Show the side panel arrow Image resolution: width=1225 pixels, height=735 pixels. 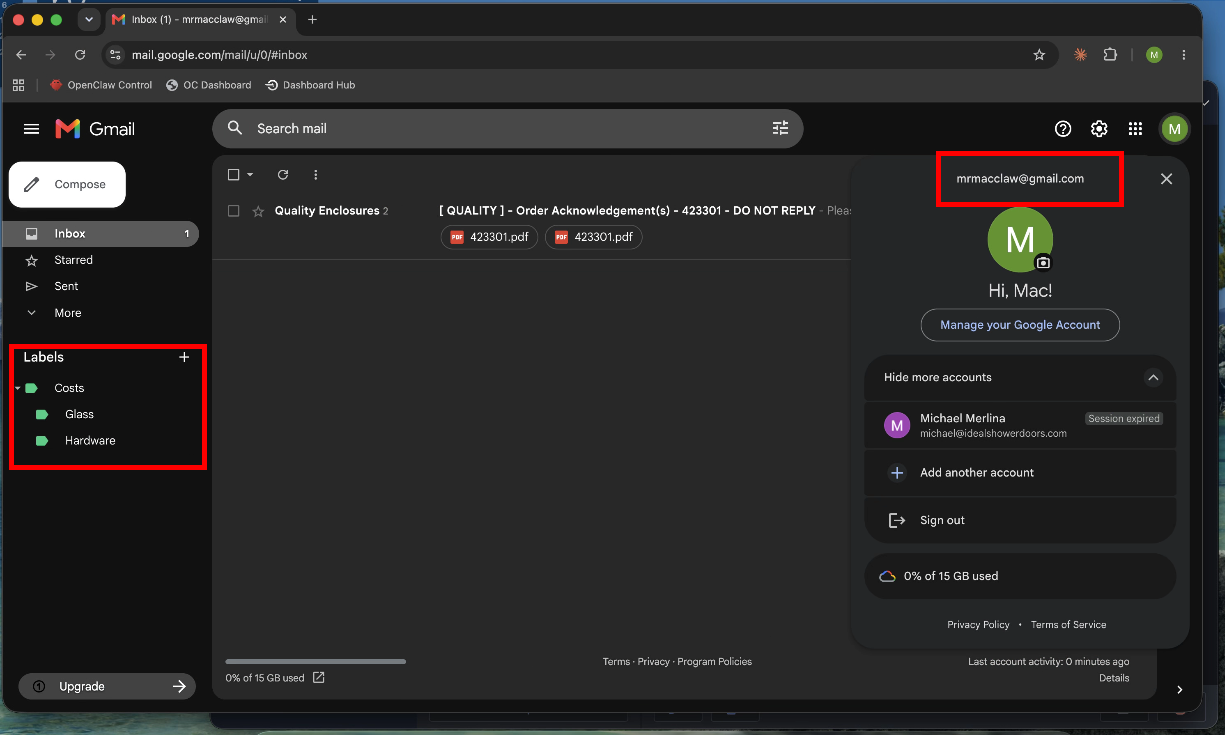pos(1180,689)
